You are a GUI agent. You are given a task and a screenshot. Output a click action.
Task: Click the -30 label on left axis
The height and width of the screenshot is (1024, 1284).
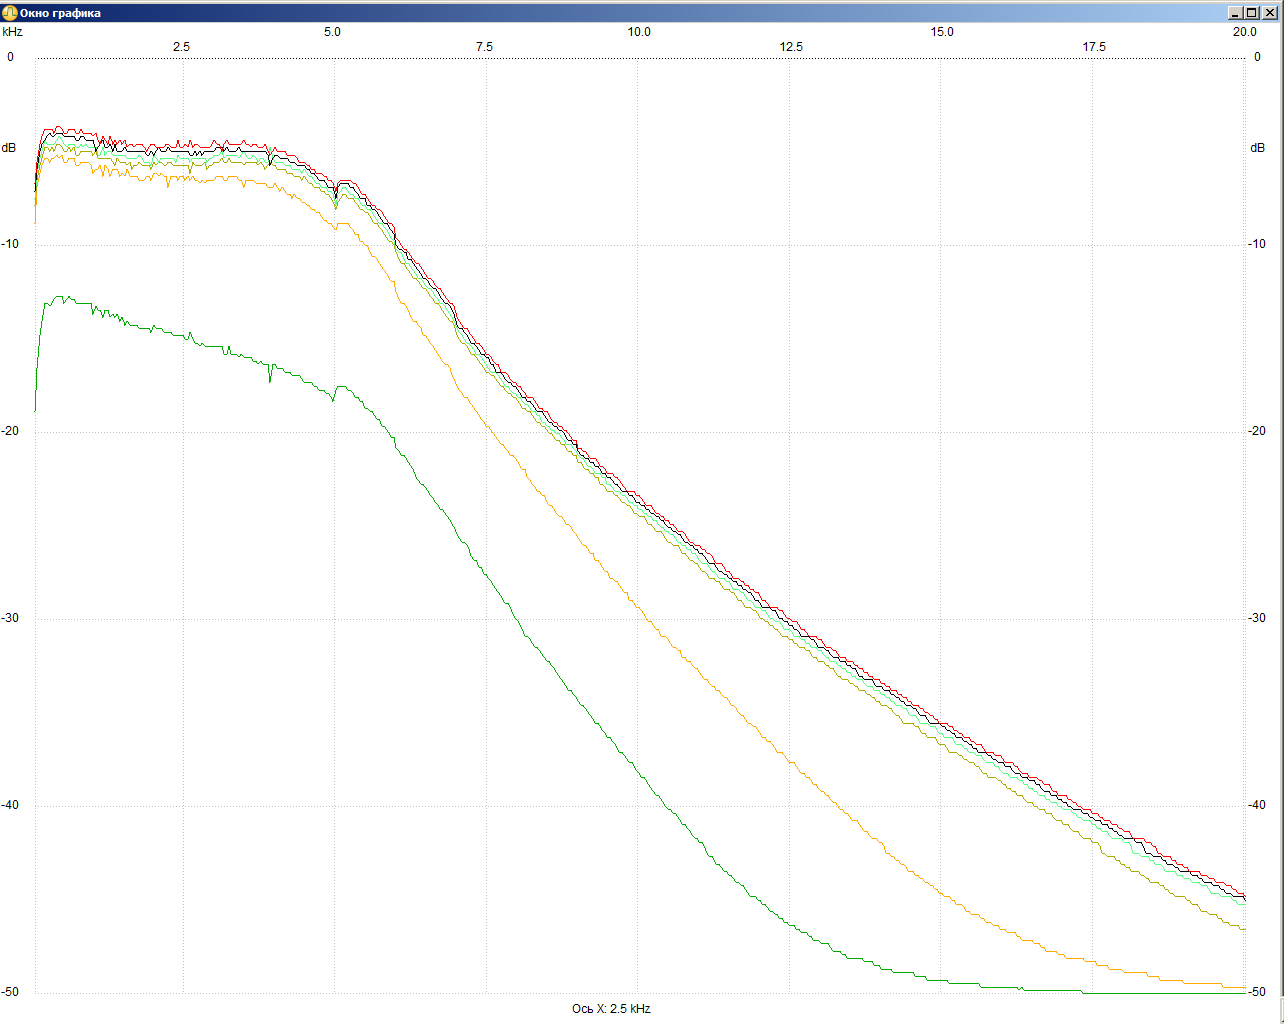[11, 618]
